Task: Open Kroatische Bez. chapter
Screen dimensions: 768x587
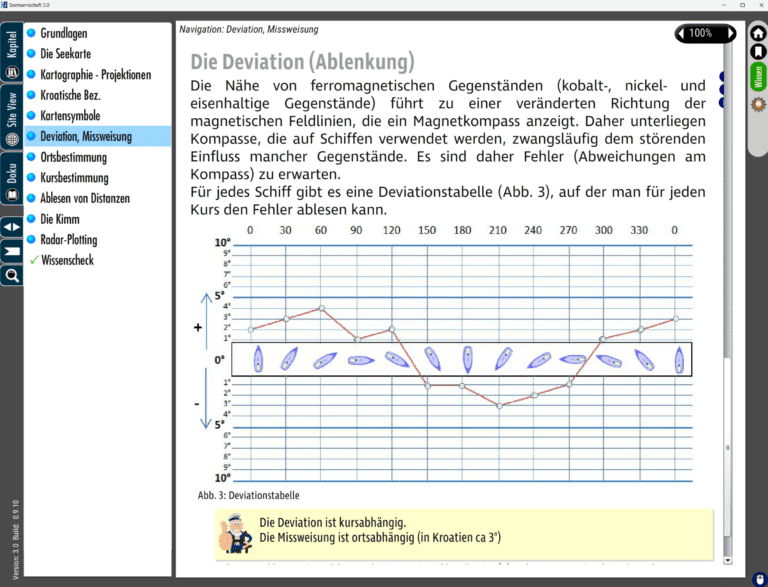Action: click(70, 95)
